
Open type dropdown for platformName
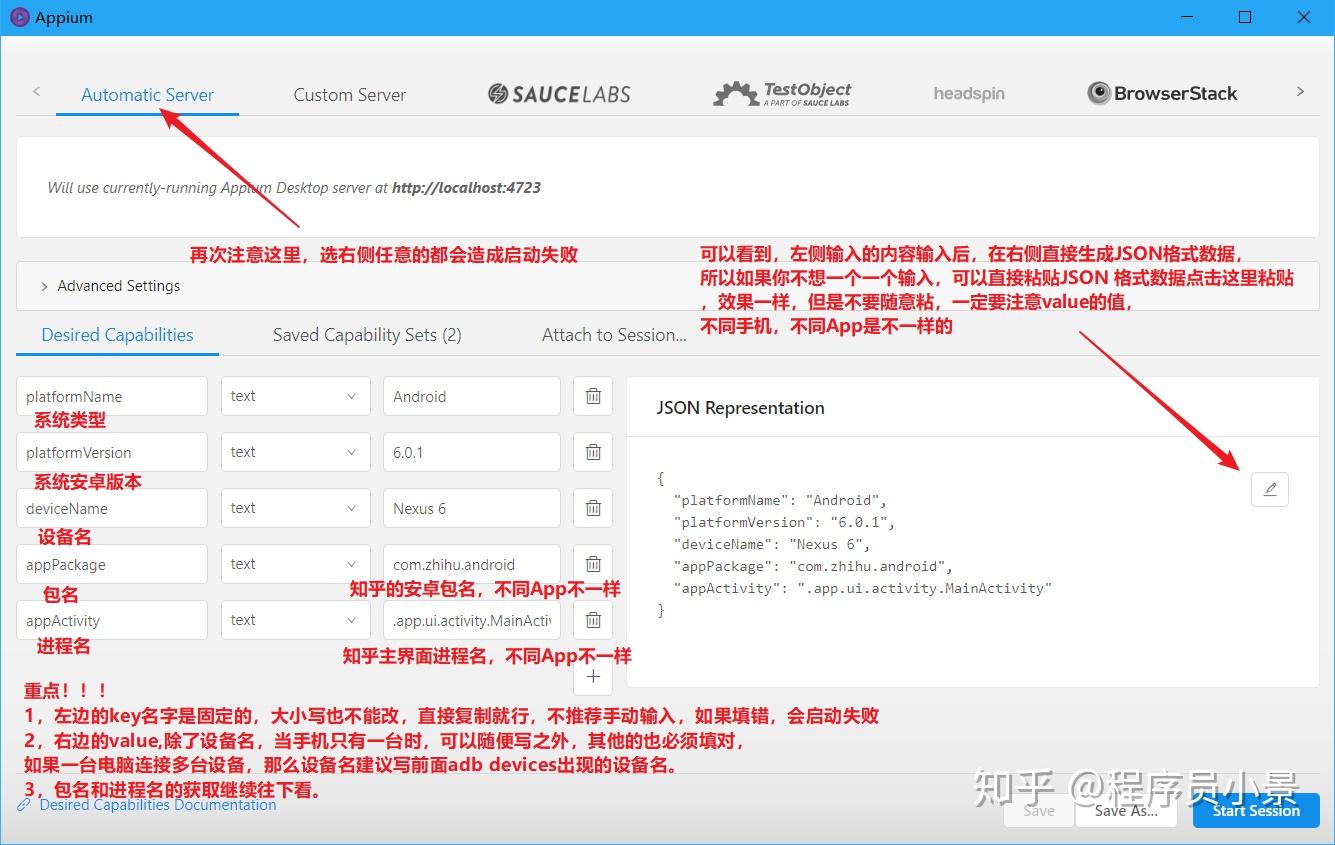(294, 396)
